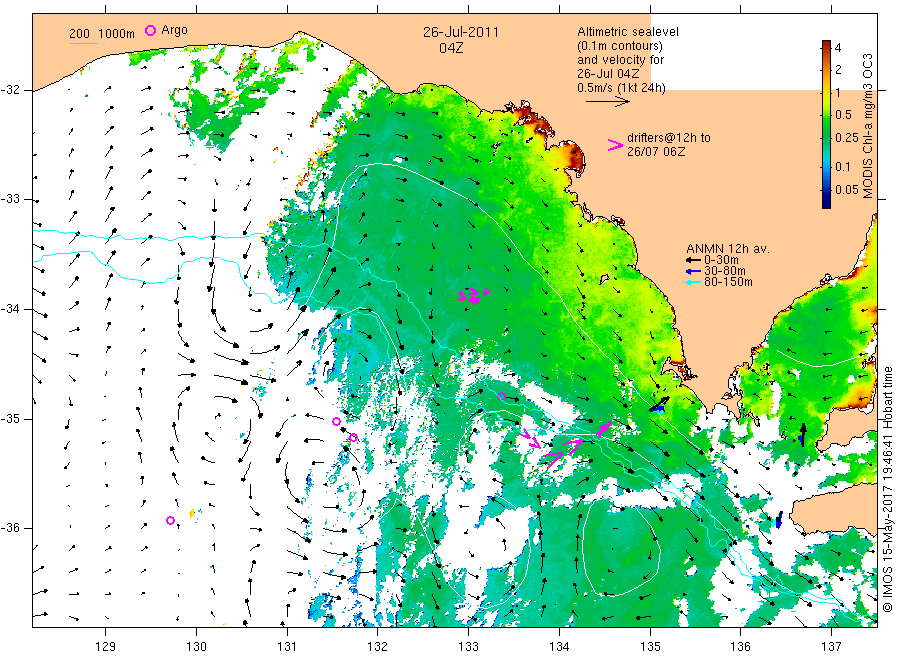Screen dimensions: 900x660
Task: Click the longitude label '132'
Action: click(x=378, y=647)
